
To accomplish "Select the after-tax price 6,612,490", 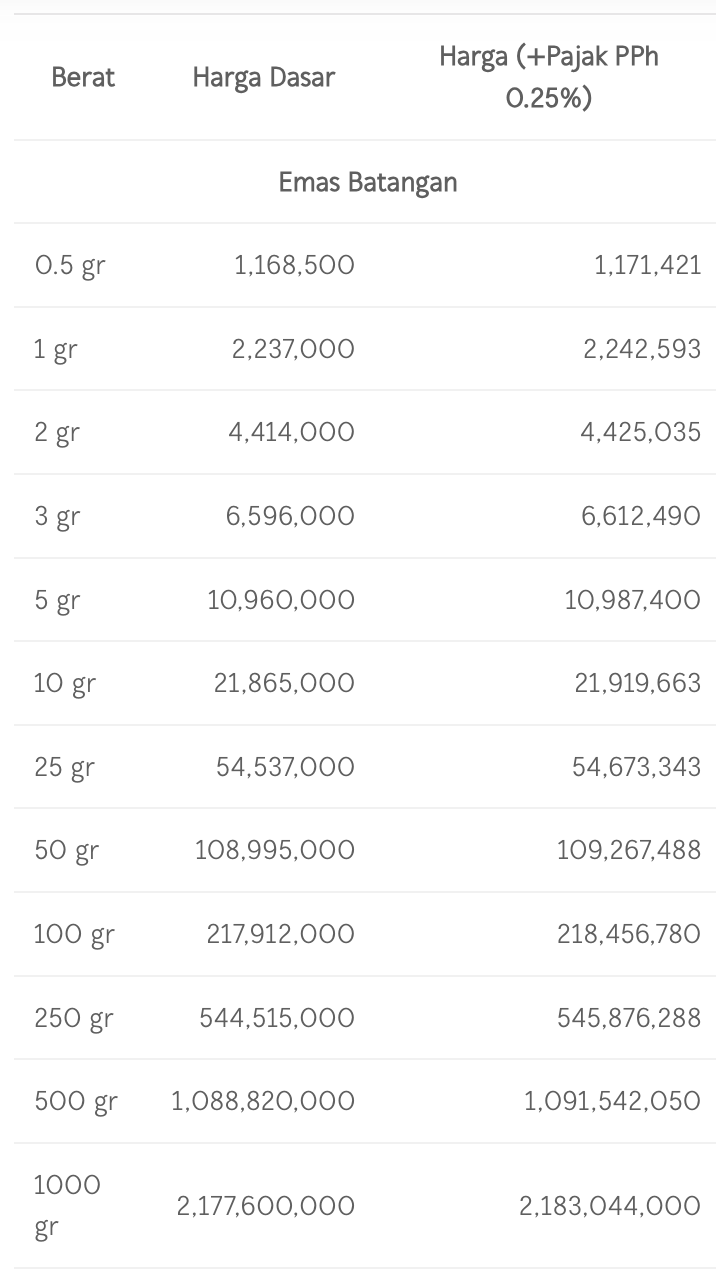I will pyautogui.click(x=641, y=516).
